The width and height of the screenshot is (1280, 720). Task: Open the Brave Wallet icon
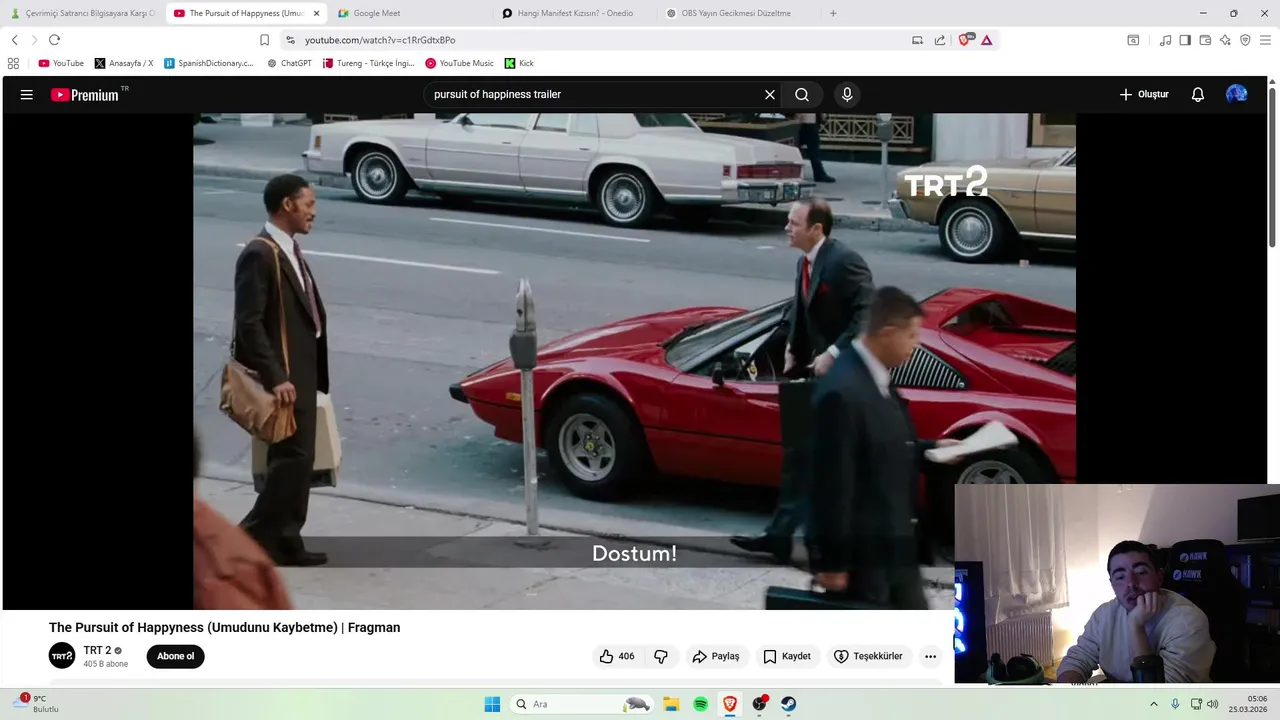(1205, 40)
